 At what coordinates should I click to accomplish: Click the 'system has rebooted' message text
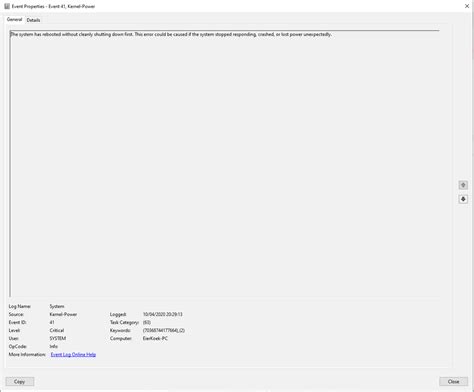171,34
